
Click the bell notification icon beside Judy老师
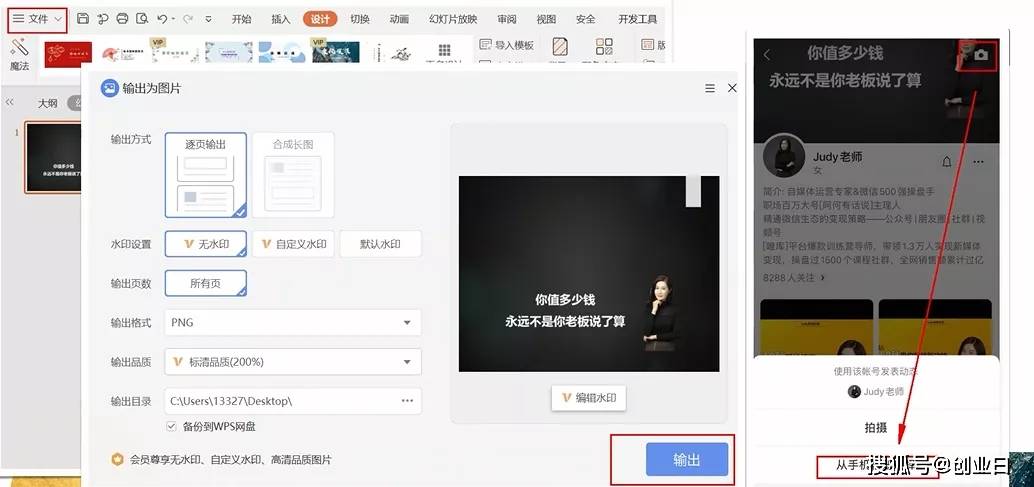coord(947,161)
